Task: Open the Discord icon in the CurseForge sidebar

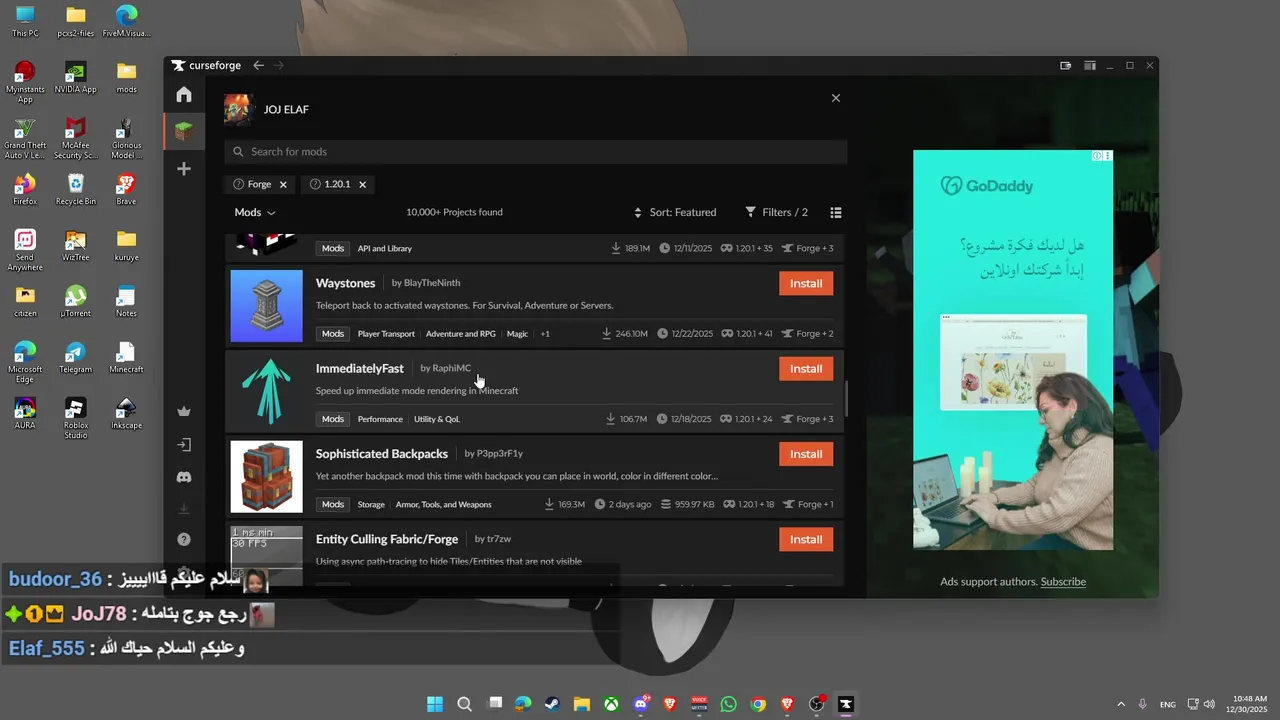Action: [x=184, y=478]
